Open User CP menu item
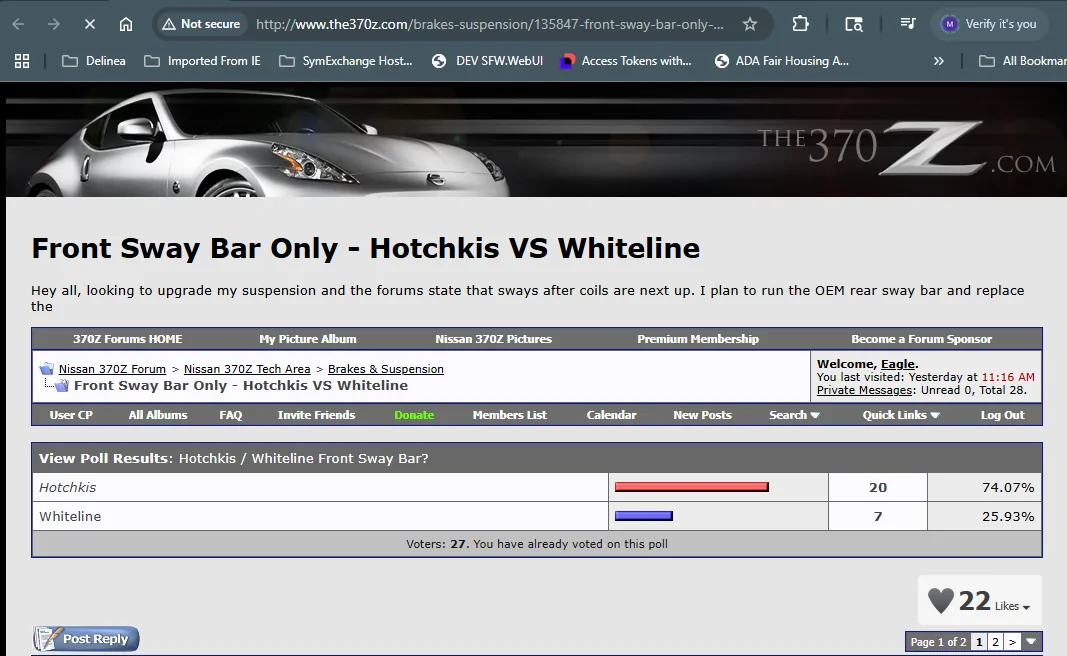The width and height of the screenshot is (1067, 656). pos(71,415)
